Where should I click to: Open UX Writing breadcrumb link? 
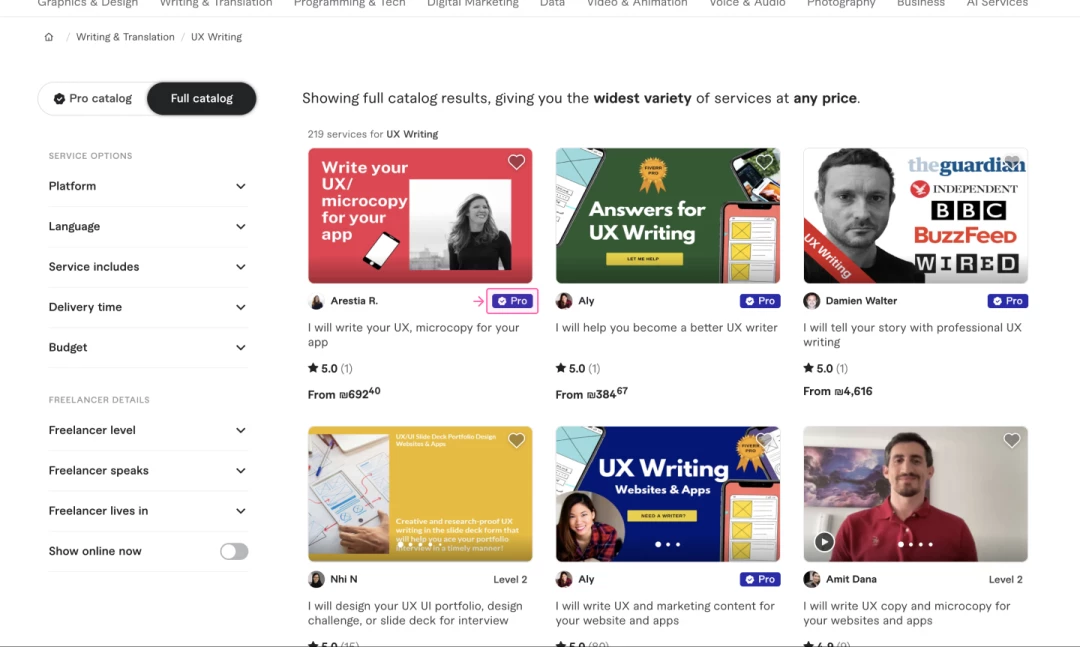coord(216,37)
